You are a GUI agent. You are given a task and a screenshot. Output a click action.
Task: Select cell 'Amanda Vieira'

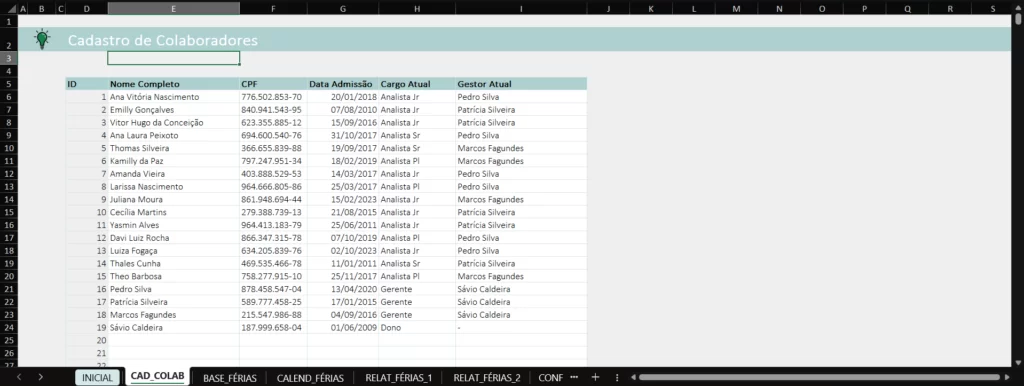[173, 174]
